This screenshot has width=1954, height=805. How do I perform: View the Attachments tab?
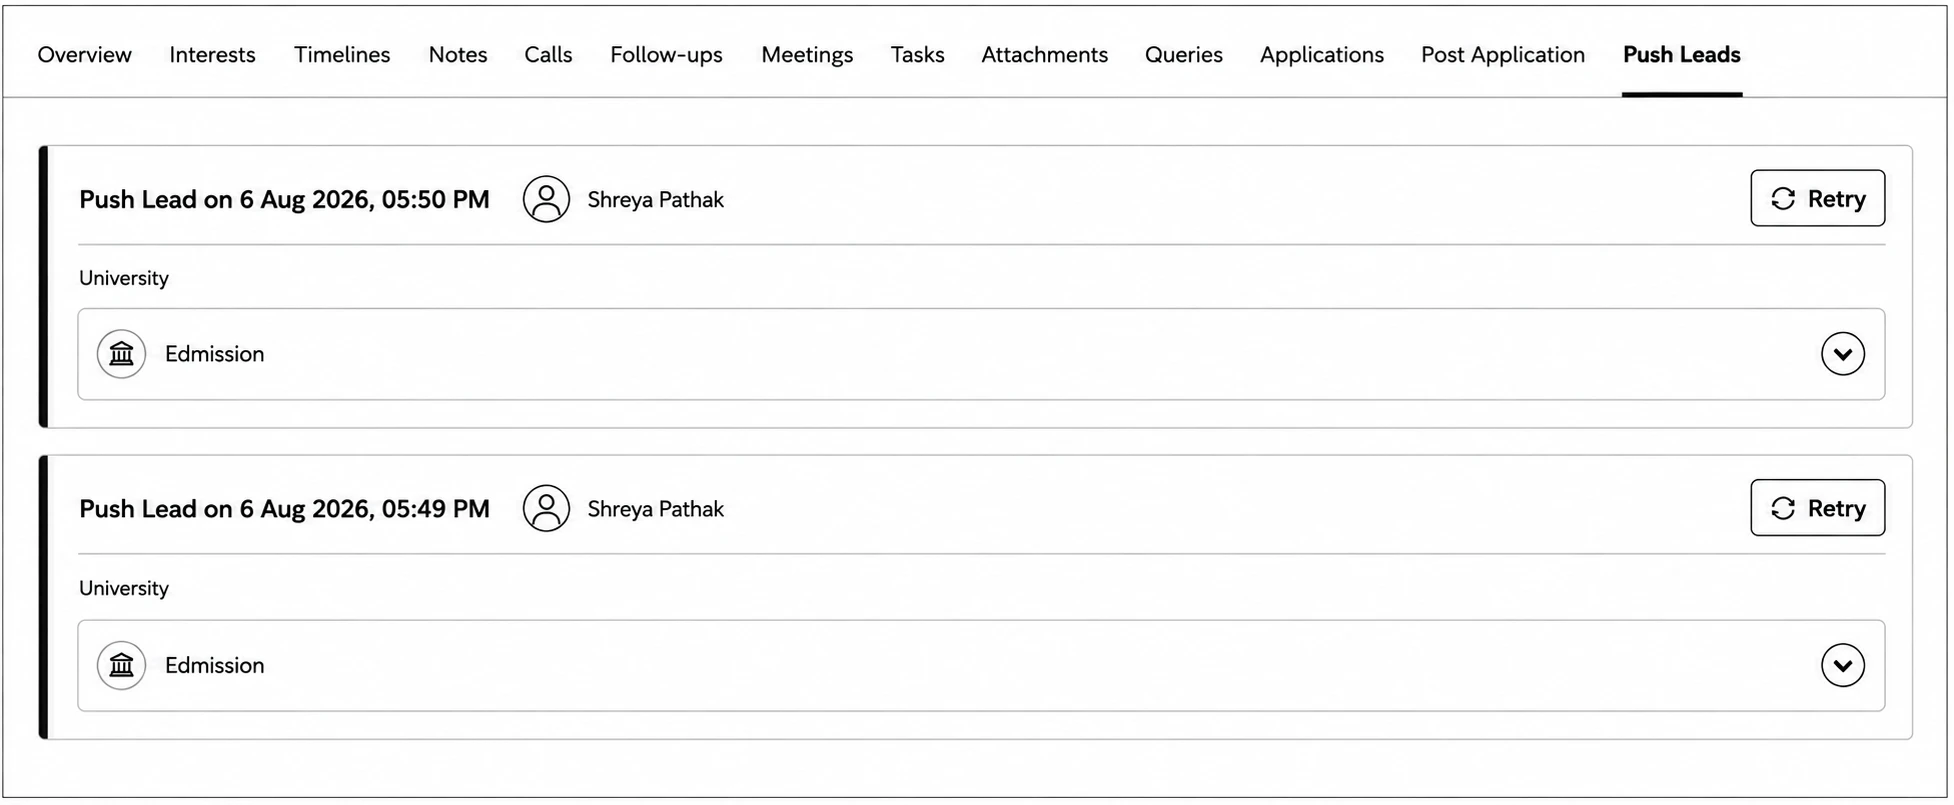[1044, 55]
